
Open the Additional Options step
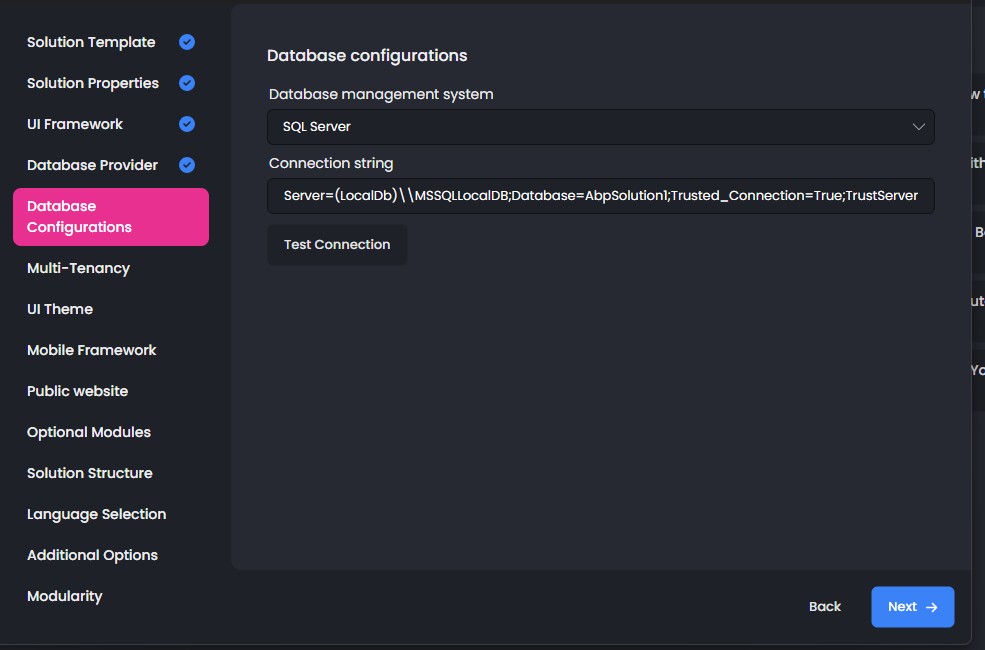pyautogui.click(x=92, y=555)
